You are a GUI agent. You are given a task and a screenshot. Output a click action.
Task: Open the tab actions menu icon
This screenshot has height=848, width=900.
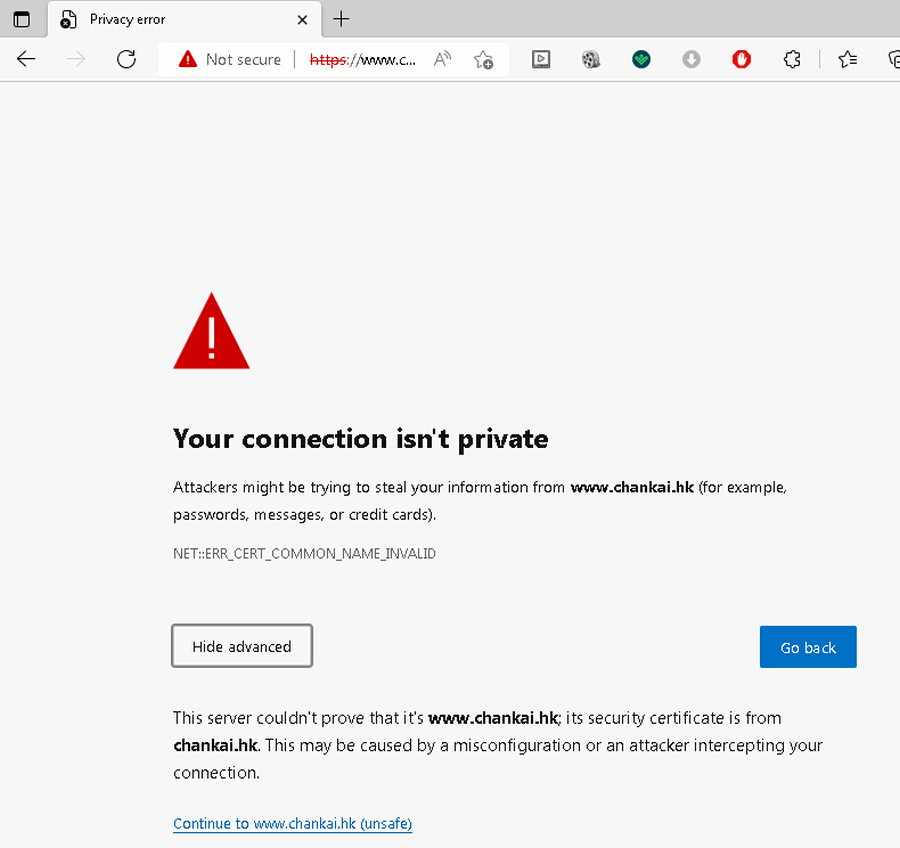pos(21,19)
